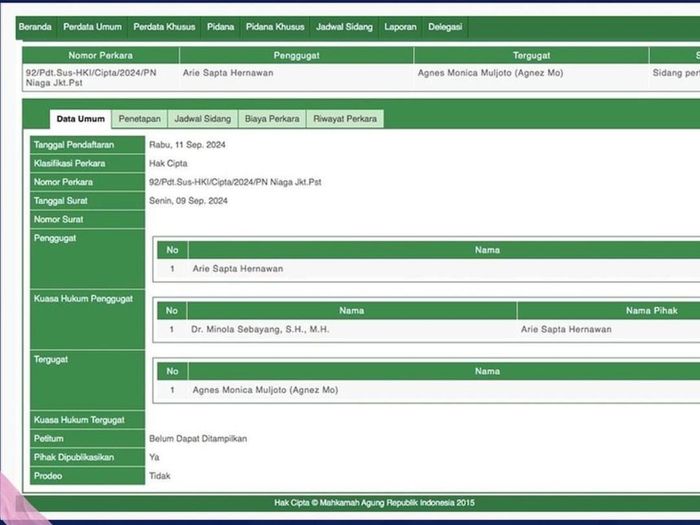Open Jadwal Sidang in the top navigation bar
The height and width of the screenshot is (525, 700).
coord(344,27)
